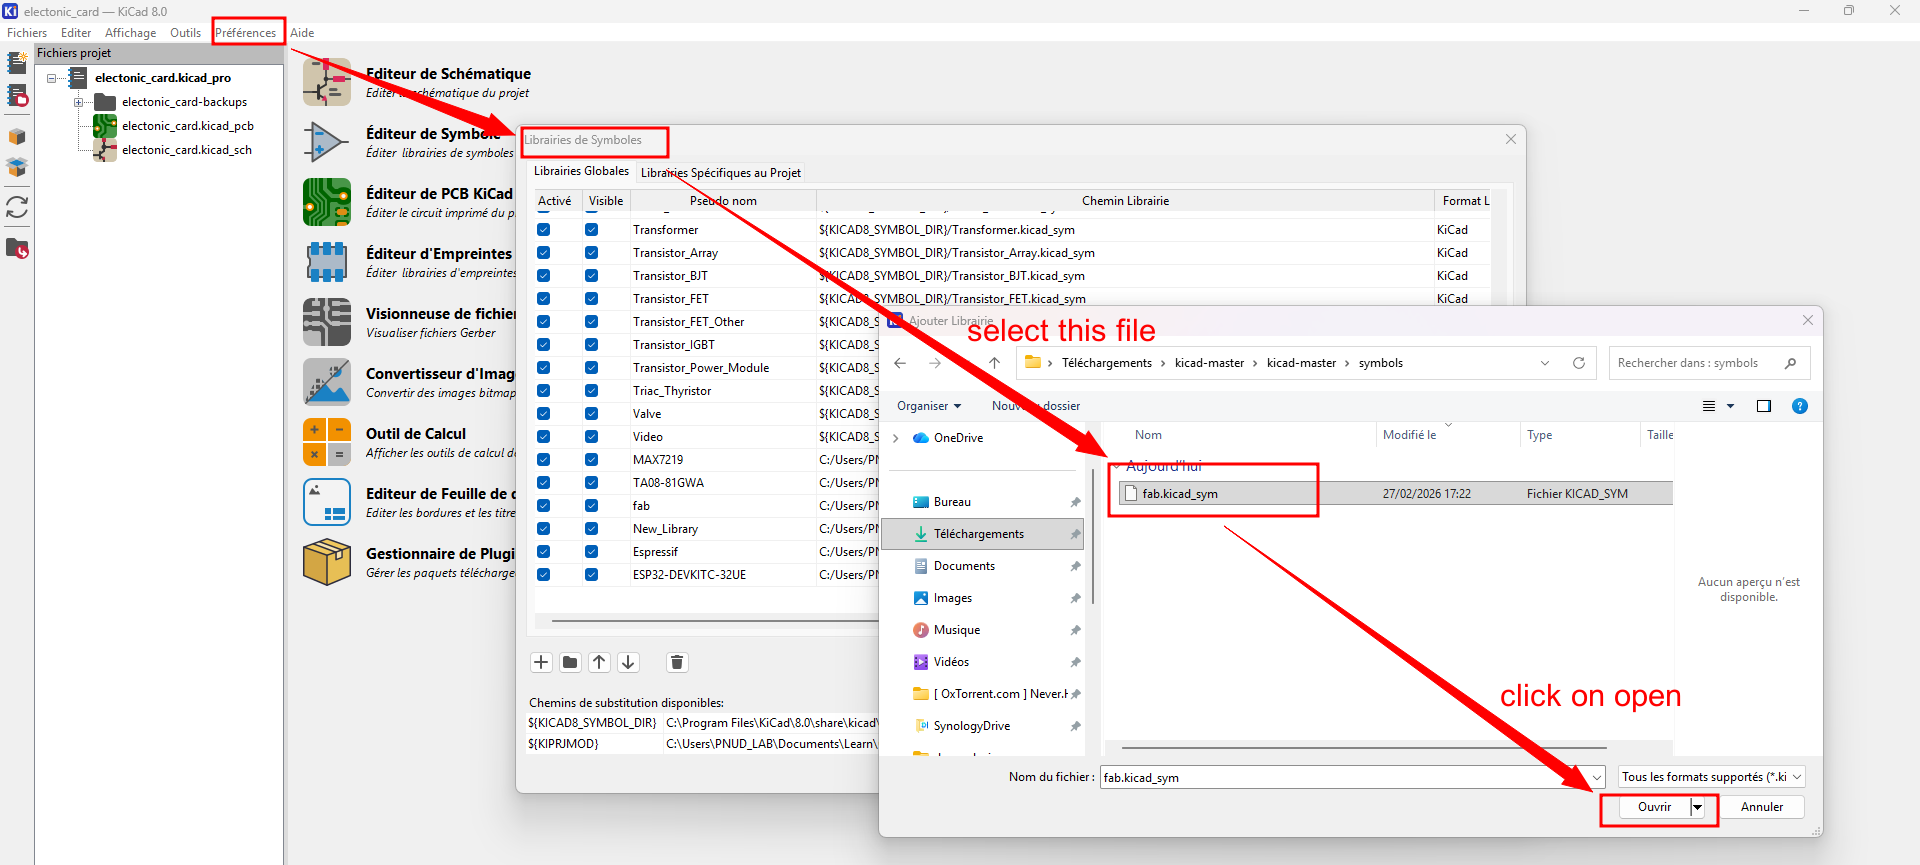Click the Nom du fichier input field
Image resolution: width=1920 pixels, height=865 pixels.
click(1344, 777)
